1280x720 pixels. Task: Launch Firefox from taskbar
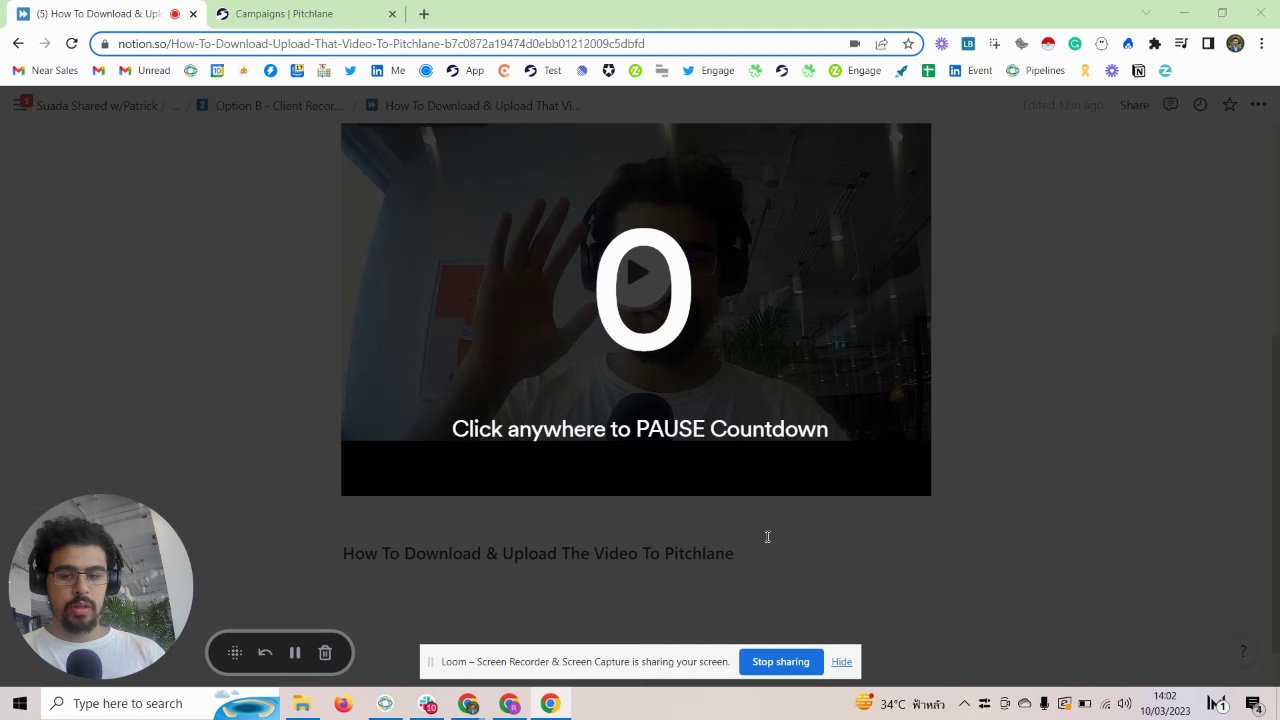[x=343, y=704]
